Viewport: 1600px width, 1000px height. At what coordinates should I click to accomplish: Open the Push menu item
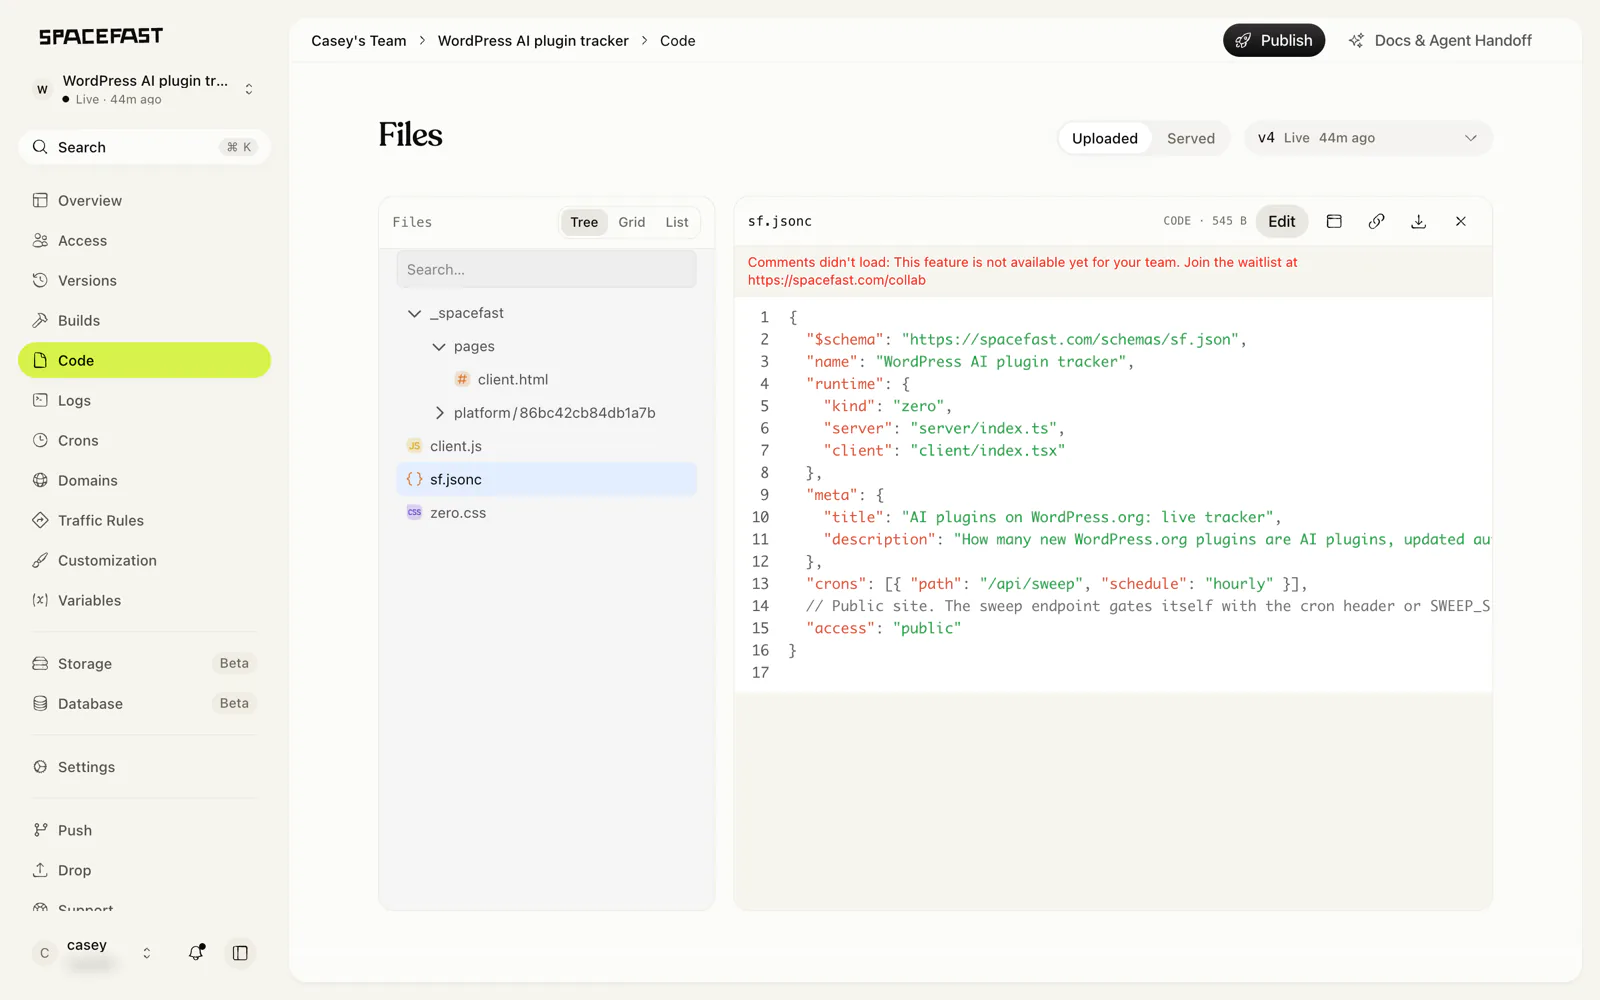pos(144,830)
